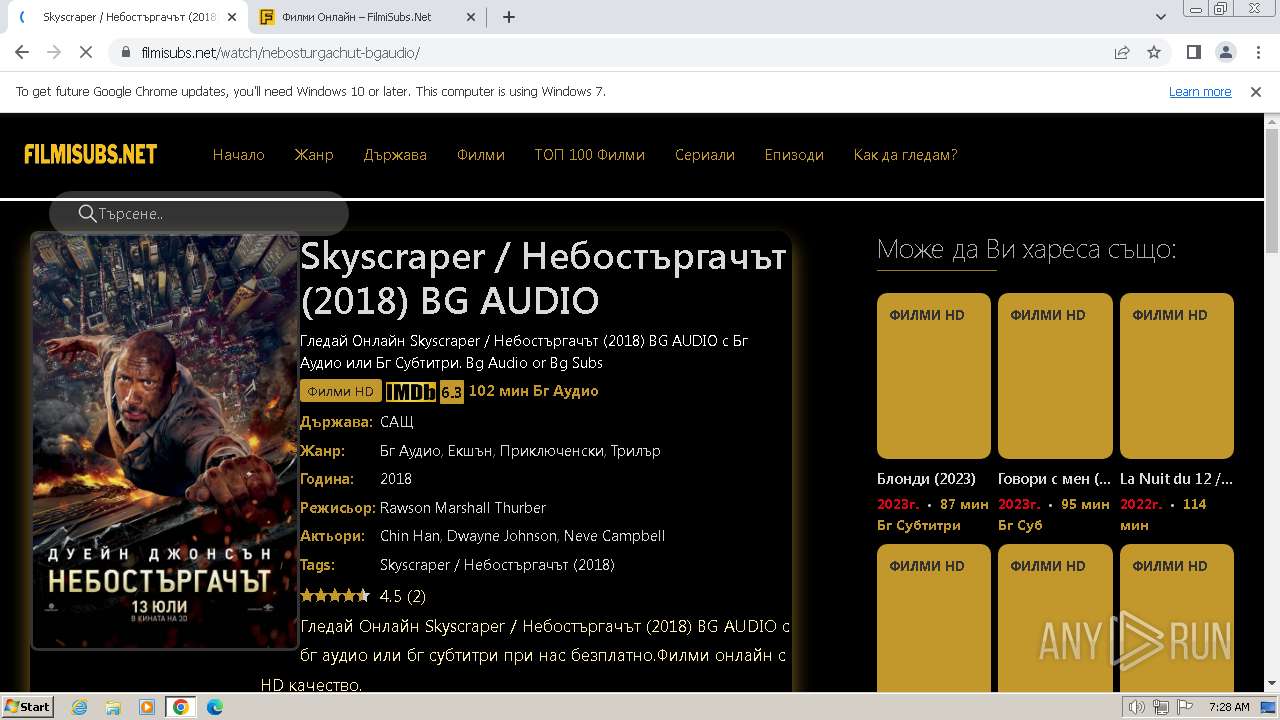
Task: Click the year 2018 link
Action: point(396,479)
